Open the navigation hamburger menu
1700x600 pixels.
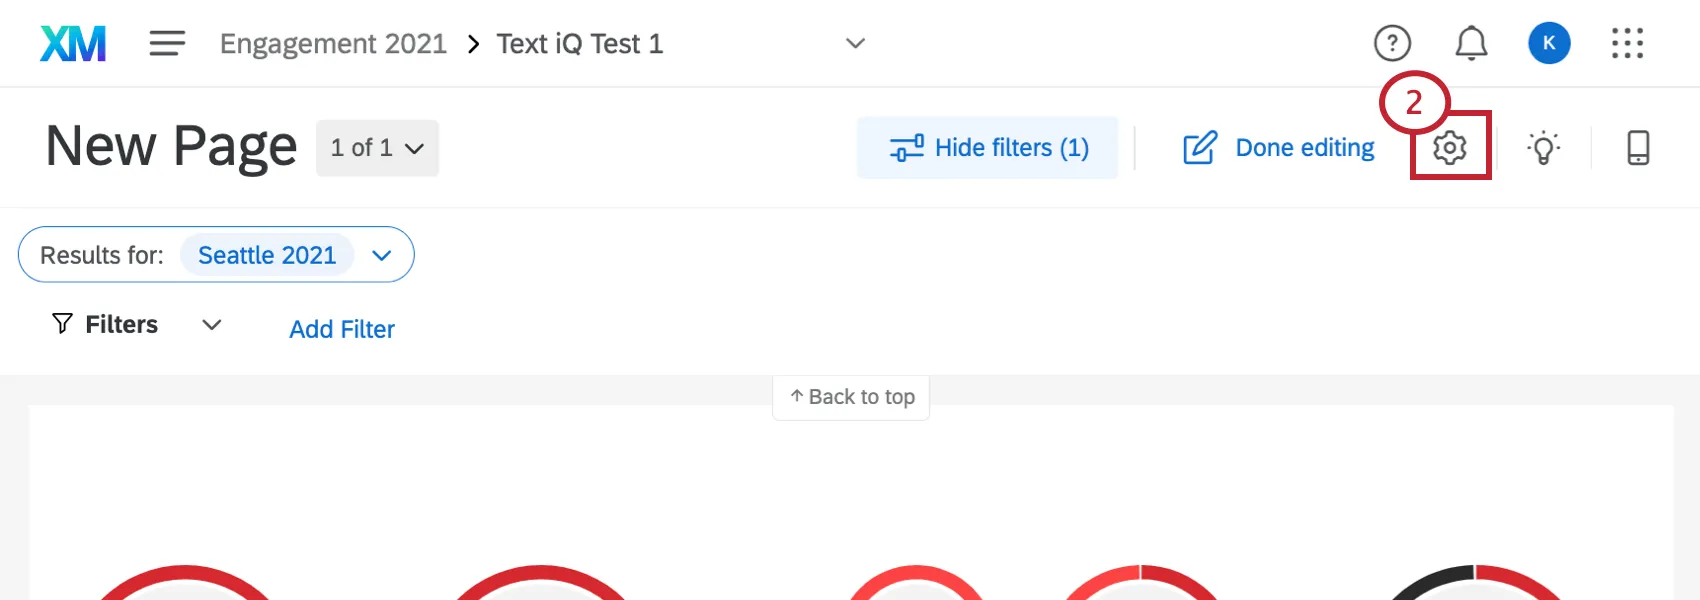[166, 43]
